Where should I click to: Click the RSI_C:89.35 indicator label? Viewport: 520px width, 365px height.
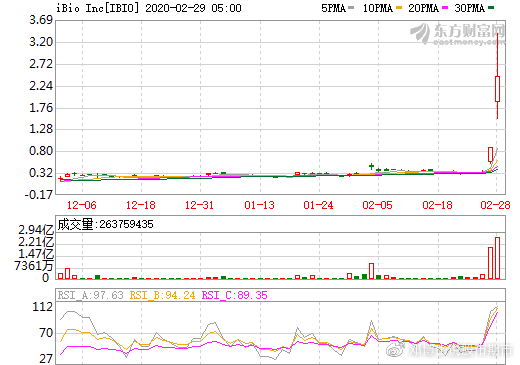(235, 295)
